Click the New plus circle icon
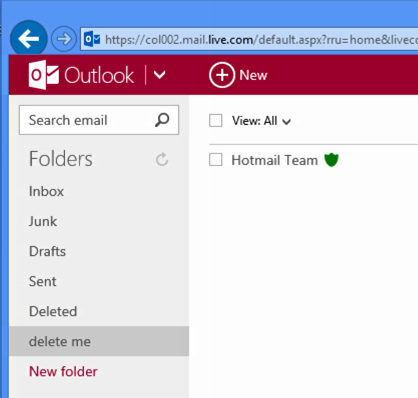The height and width of the screenshot is (398, 418). [222, 75]
